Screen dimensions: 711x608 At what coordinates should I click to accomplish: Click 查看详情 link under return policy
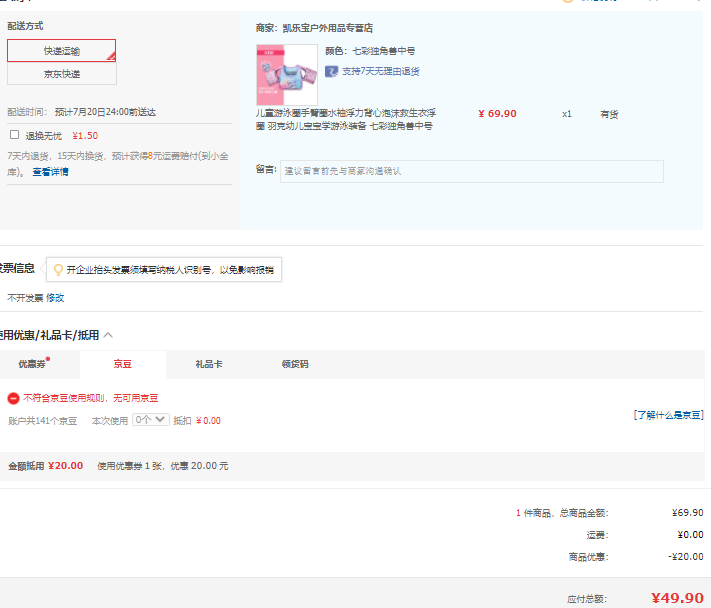coord(50,172)
